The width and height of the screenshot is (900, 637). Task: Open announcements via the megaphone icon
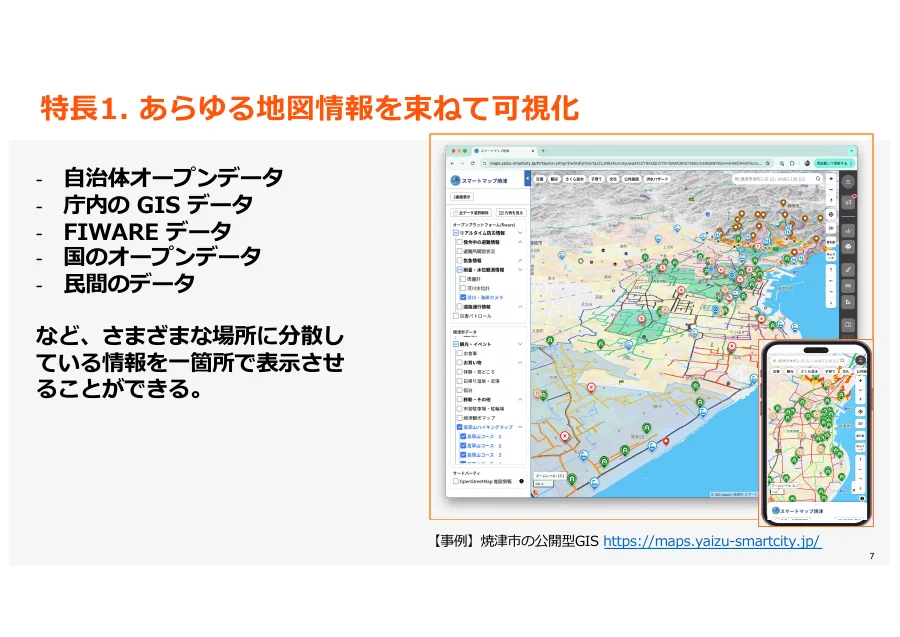(848, 202)
